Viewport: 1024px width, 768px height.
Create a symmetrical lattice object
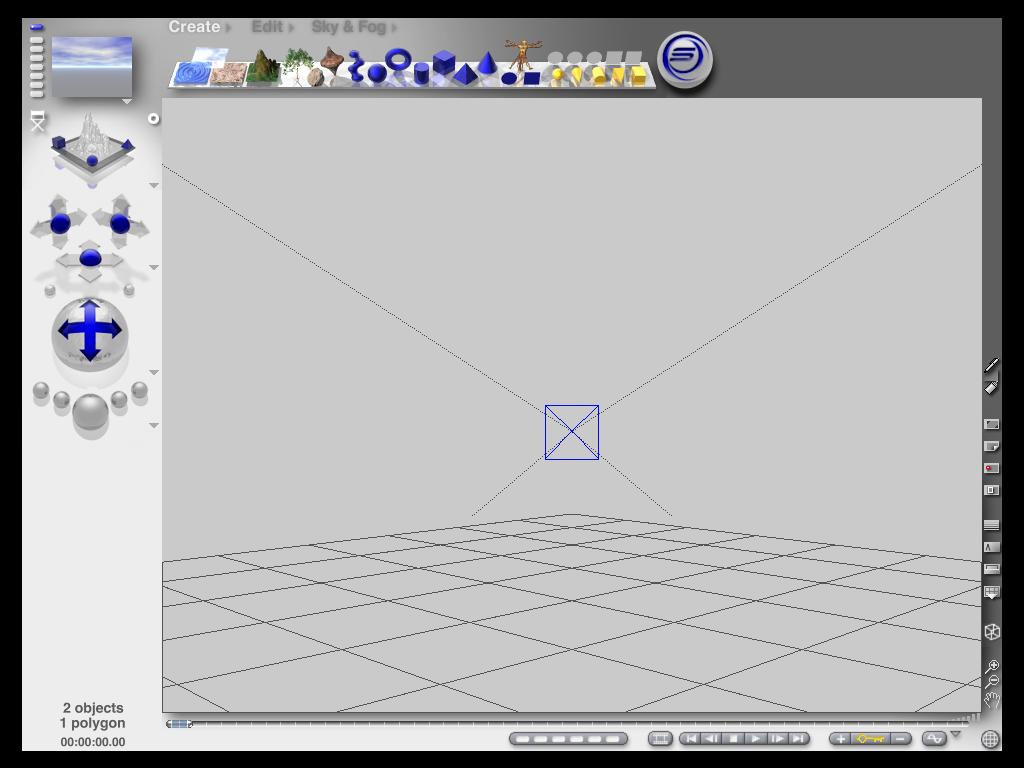[332, 59]
